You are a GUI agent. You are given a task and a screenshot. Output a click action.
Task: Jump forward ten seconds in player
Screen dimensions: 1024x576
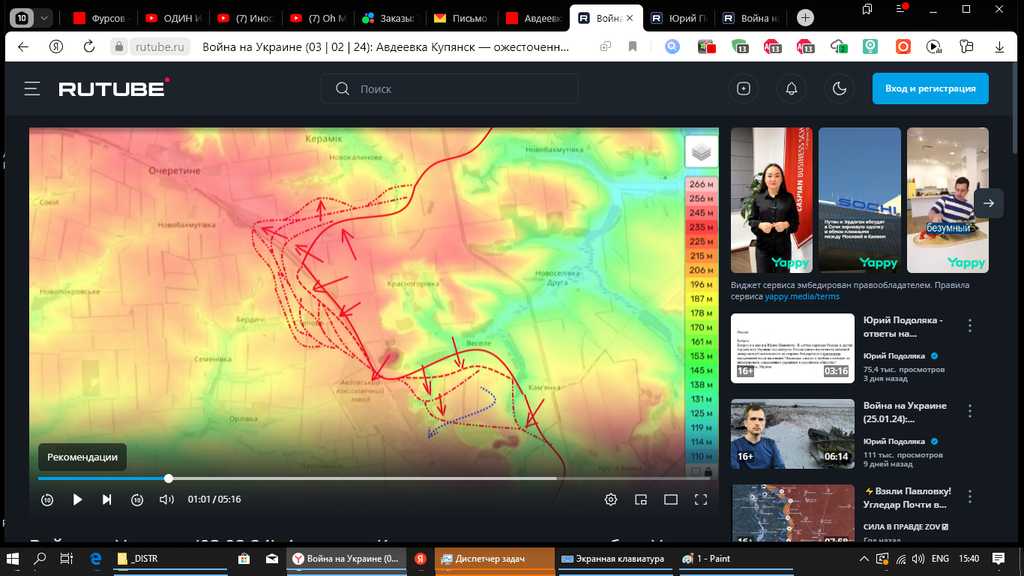(137, 500)
